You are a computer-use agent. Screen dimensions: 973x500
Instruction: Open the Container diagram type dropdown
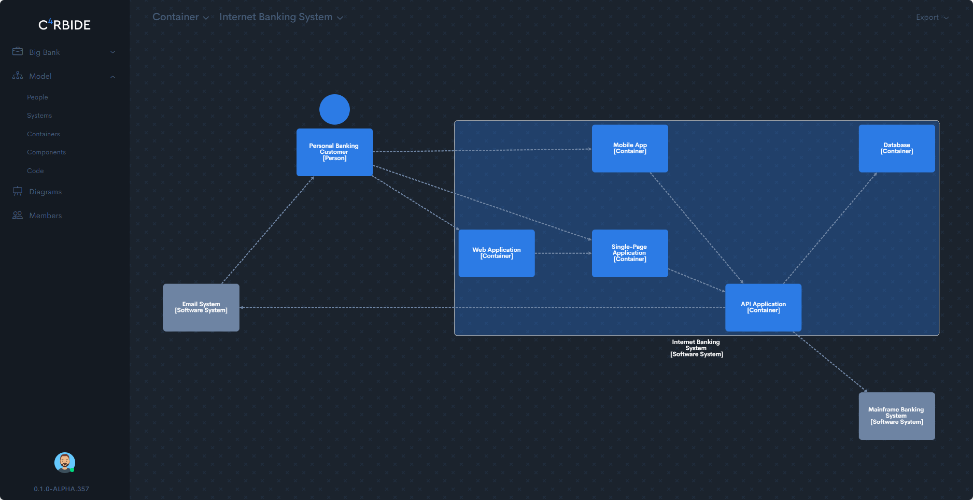click(x=181, y=17)
